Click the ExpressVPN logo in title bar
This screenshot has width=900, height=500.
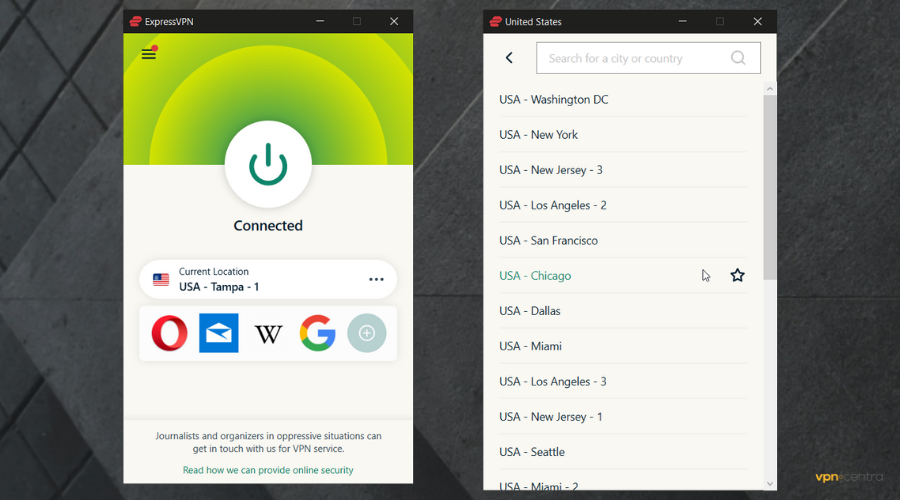pyautogui.click(x=135, y=21)
